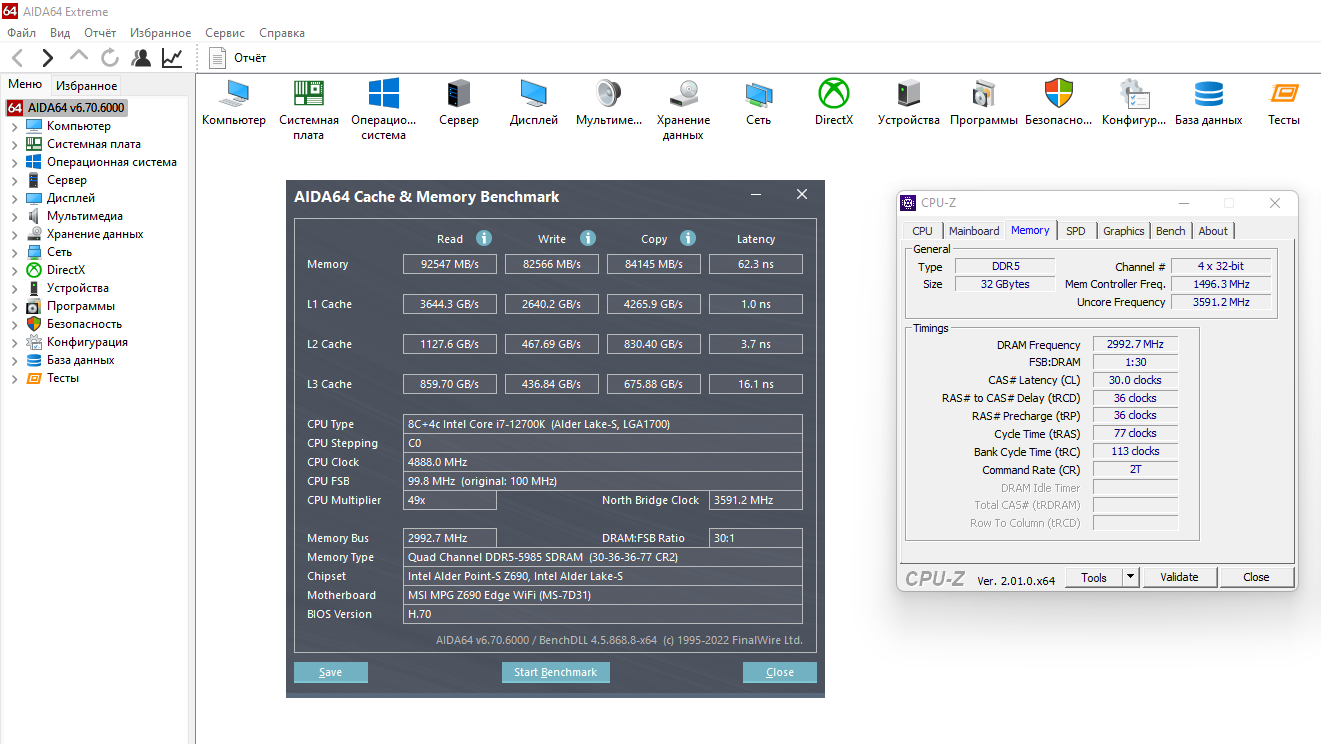Click the Read info icon in benchmark
The width and height of the screenshot is (1321, 744).
(484, 238)
